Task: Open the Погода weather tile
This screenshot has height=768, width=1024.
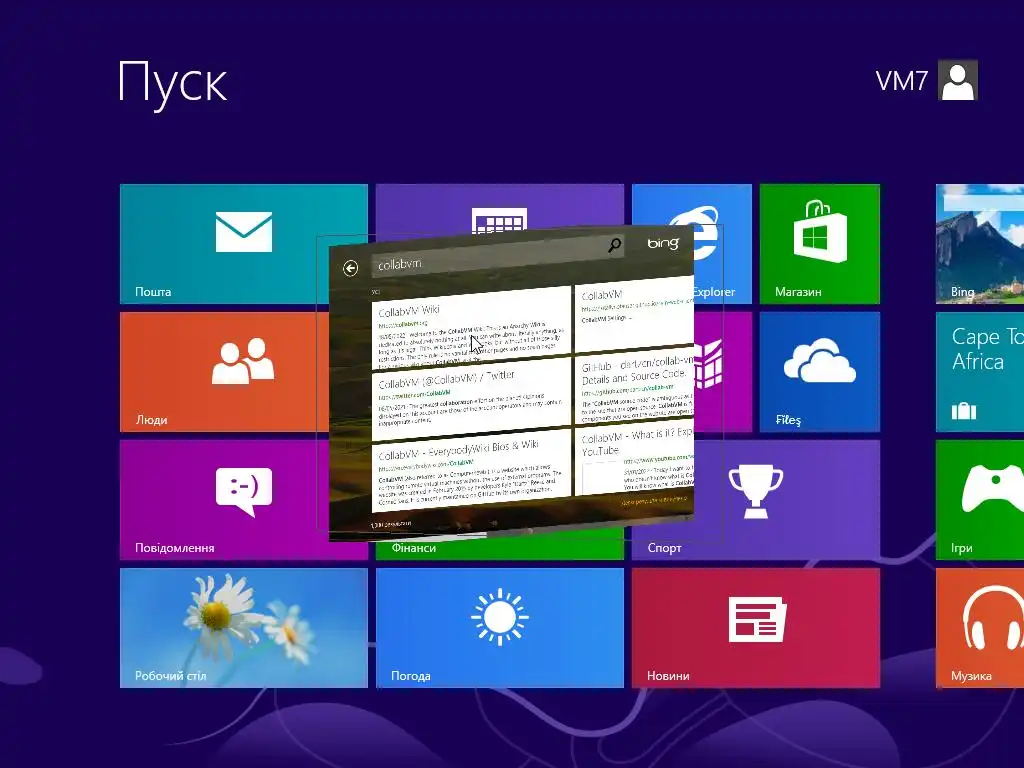Action: 500,628
